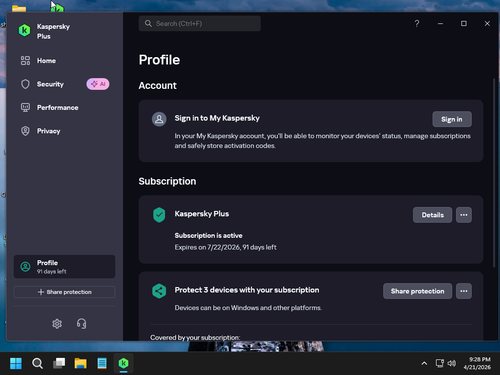Click the green share hexagon icon
This screenshot has height=375, width=500.
159,291
